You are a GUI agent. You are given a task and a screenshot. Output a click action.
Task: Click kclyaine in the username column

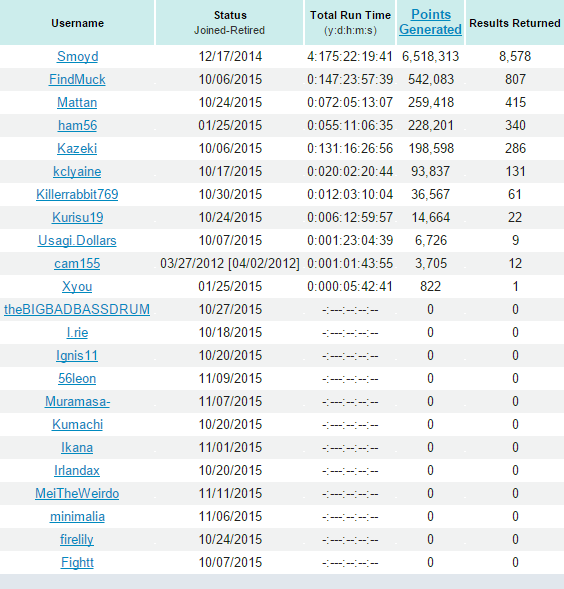pos(77,172)
